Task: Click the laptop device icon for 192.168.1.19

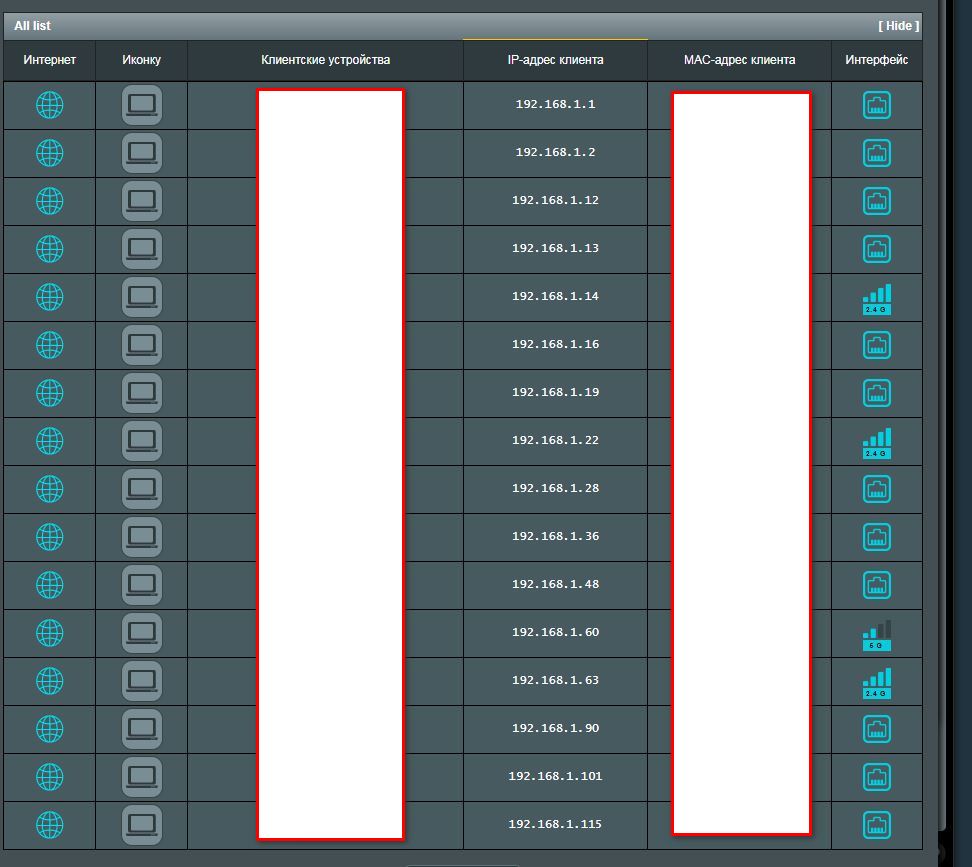Action: pyautogui.click(x=141, y=393)
